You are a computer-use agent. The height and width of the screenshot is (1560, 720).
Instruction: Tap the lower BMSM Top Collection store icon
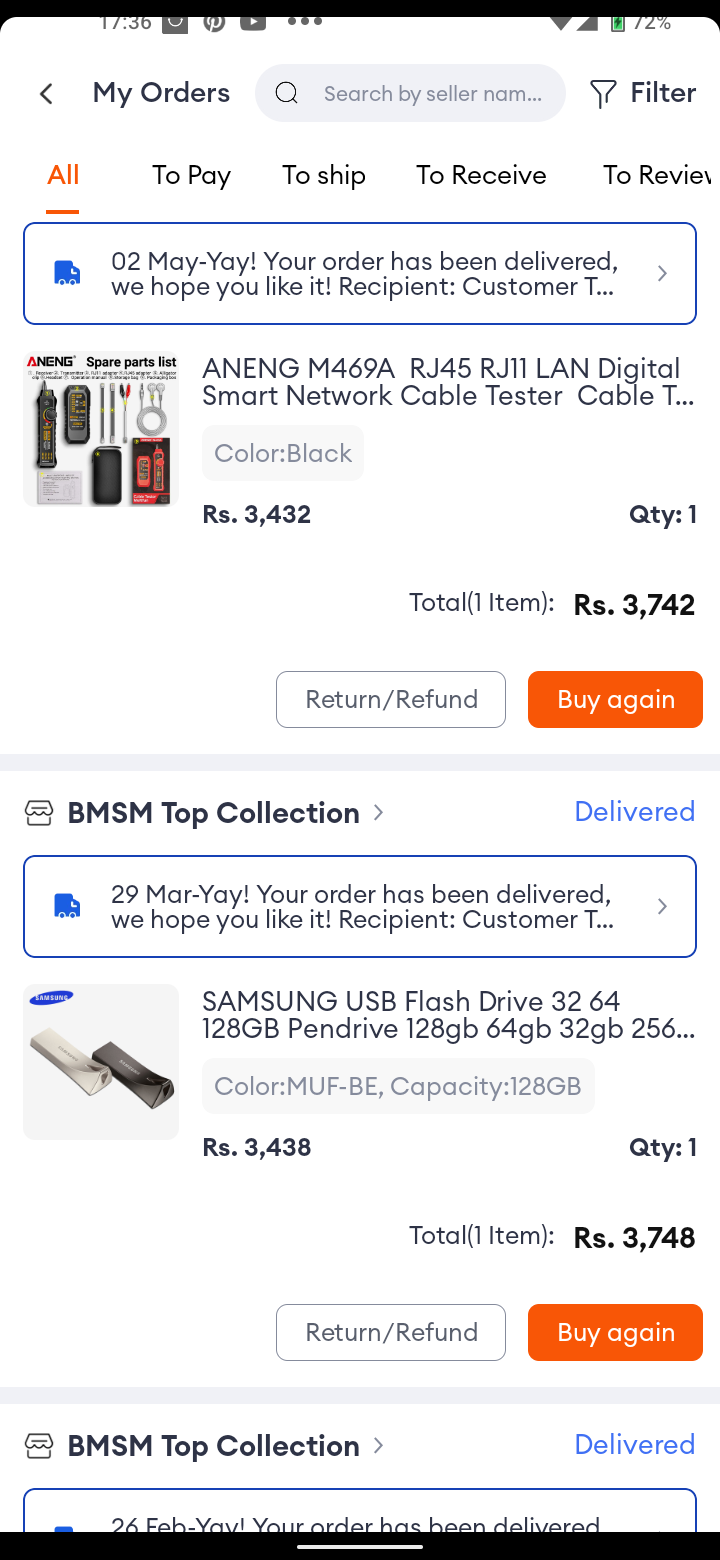(39, 1446)
